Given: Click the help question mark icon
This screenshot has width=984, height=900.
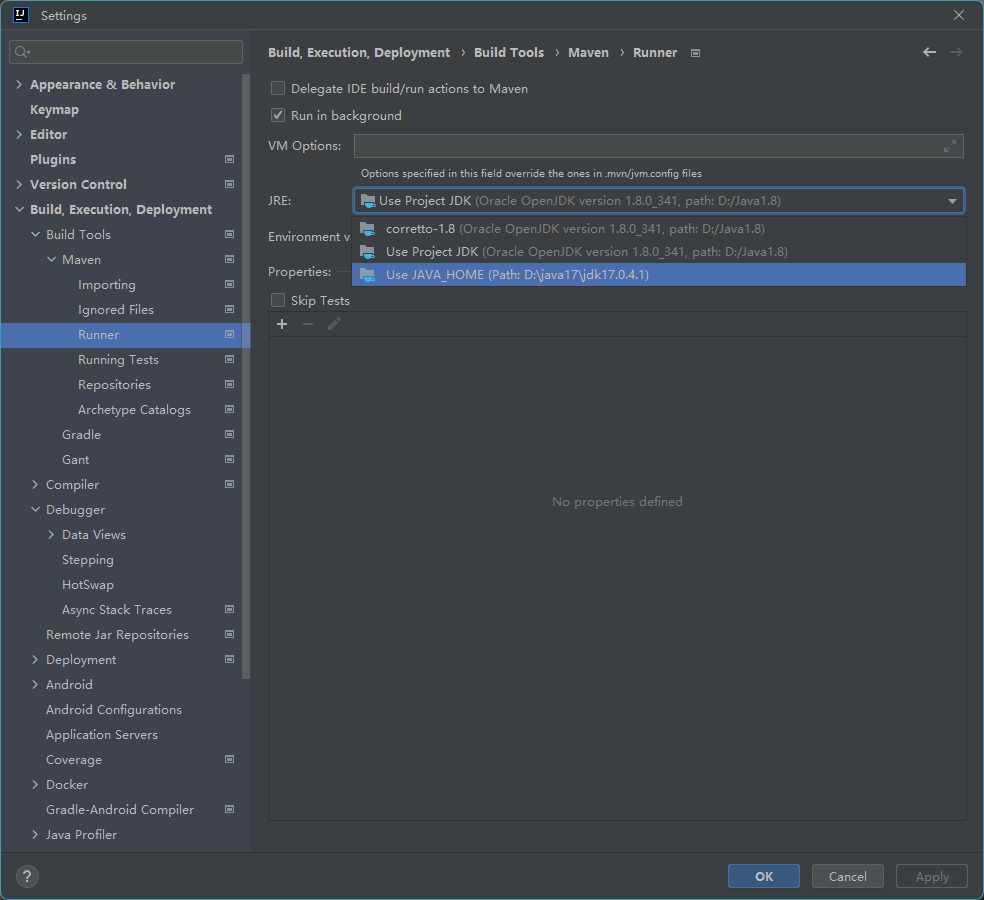Looking at the screenshot, I should click(x=27, y=876).
